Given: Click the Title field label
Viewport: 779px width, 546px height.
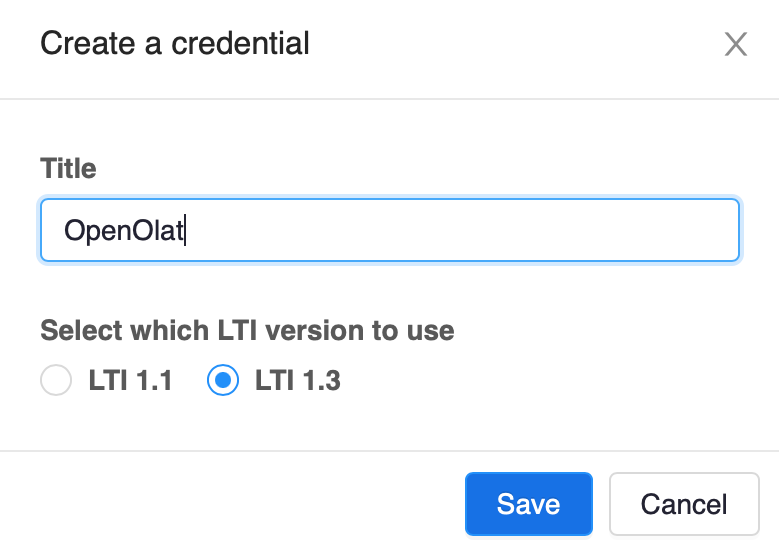Looking at the screenshot, I should click(x=68, y=168).
